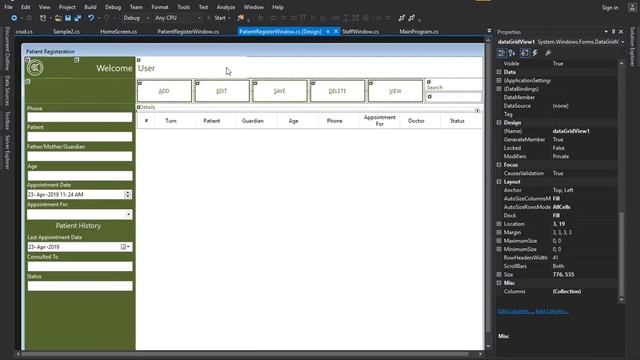Viewport: 640px width, 360px height.
Task: Click the Save All toolbar icon
Action: tap(78, 18)
